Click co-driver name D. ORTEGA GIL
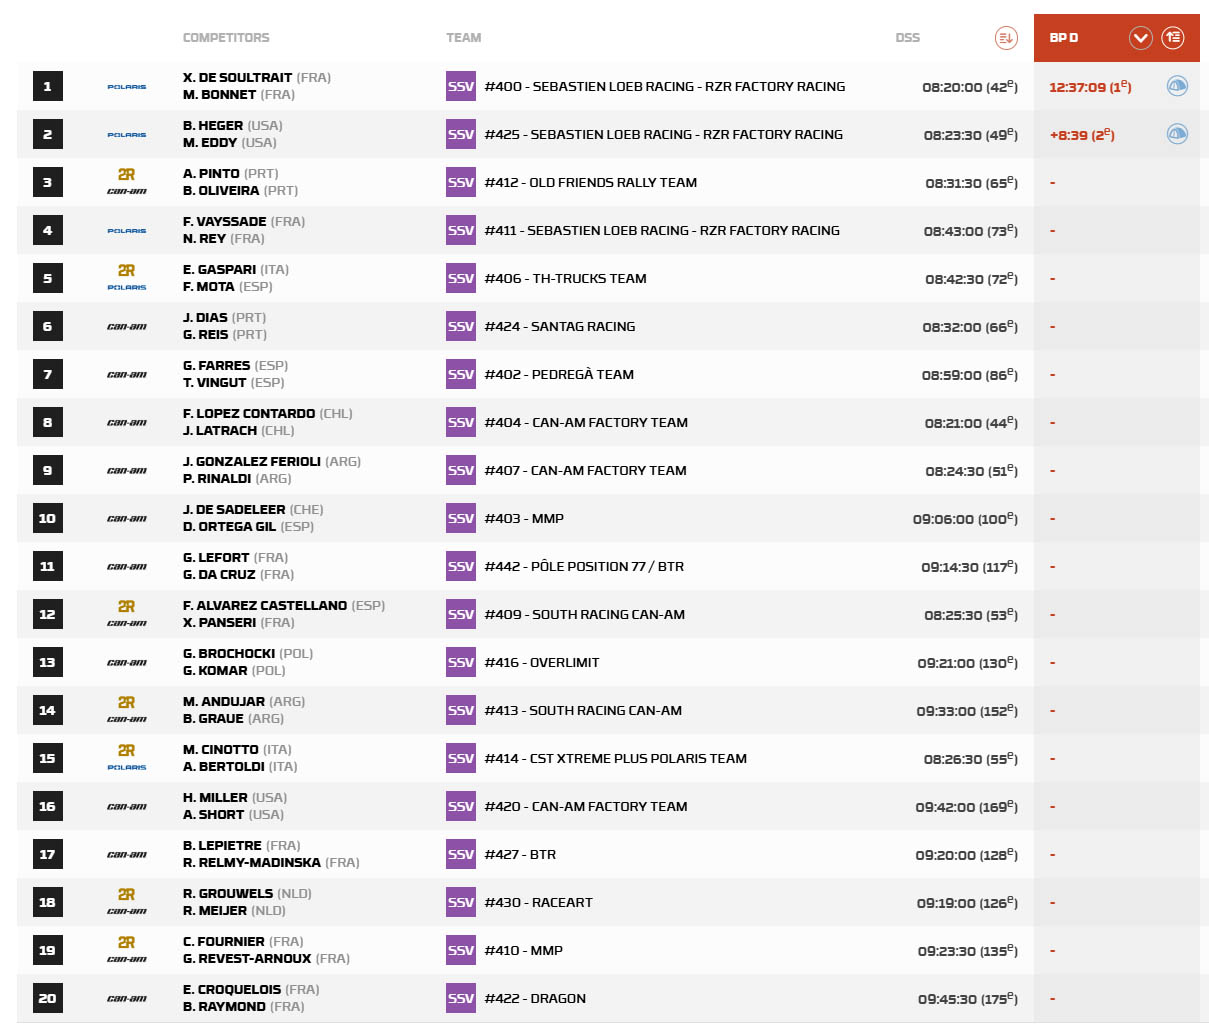The image size is (1209, 1031). point(229,527)
